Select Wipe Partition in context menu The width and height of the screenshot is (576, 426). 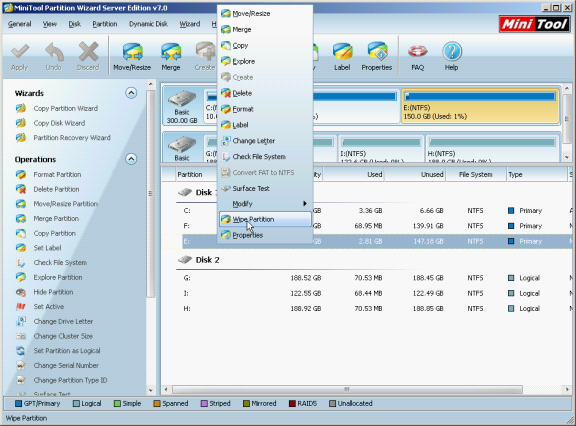point(265,219)
